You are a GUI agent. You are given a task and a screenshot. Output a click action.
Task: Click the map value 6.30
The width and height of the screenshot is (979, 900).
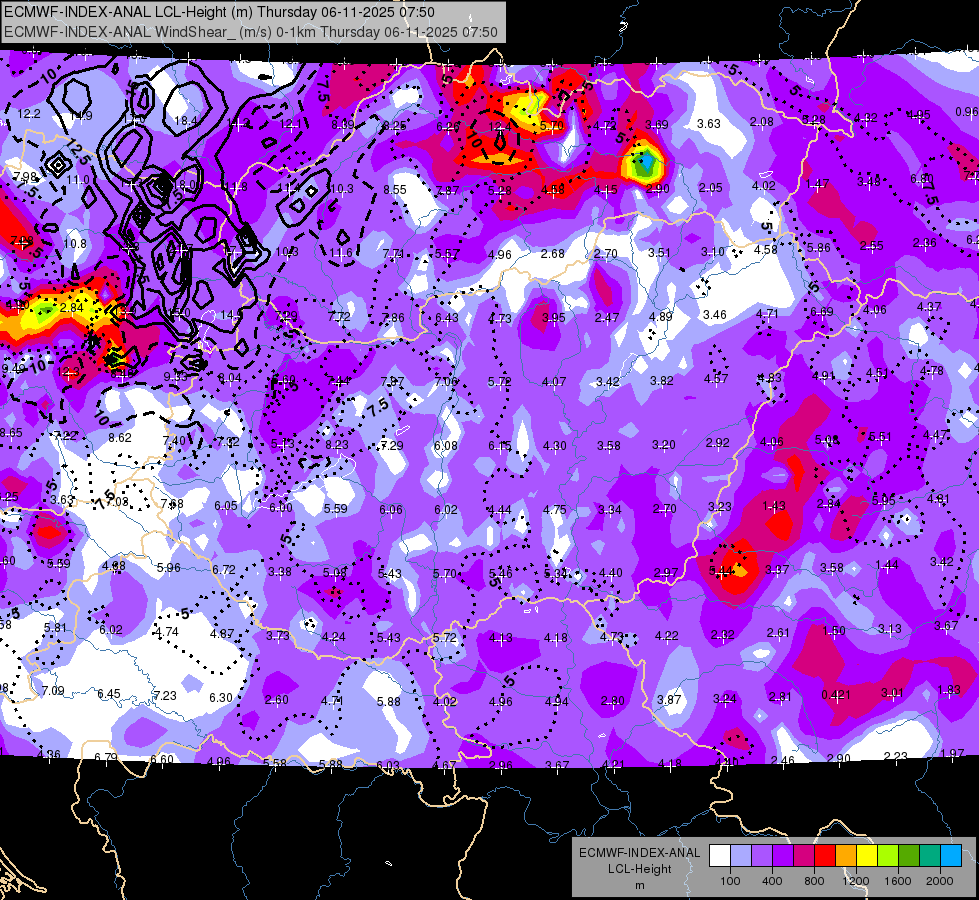[220, 698]
